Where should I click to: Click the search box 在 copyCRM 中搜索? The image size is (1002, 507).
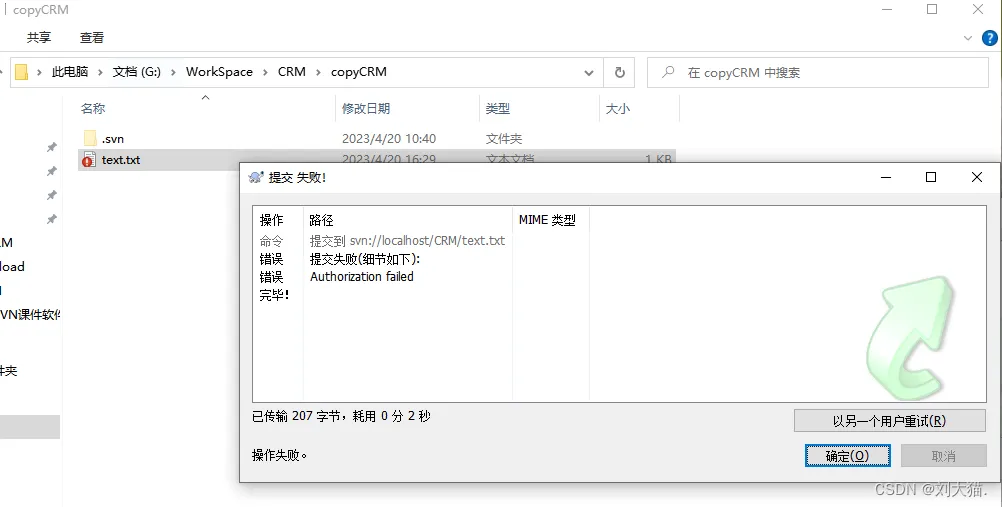tap(818, 73)
